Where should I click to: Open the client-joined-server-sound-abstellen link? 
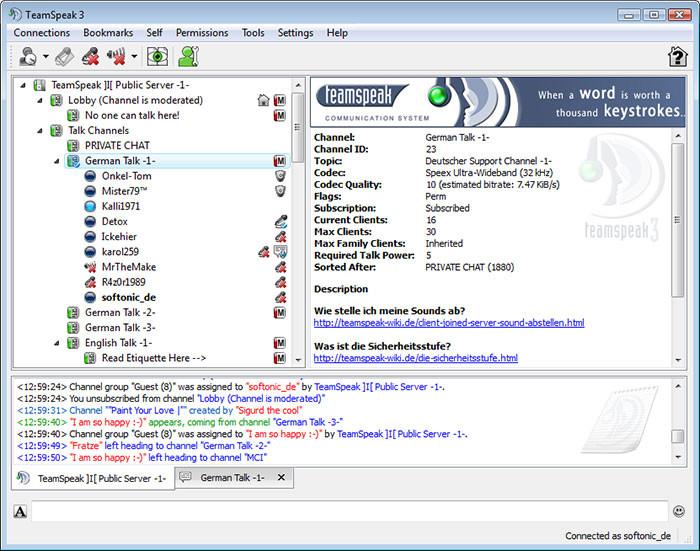pyautogui.click(x=449, y=323)
